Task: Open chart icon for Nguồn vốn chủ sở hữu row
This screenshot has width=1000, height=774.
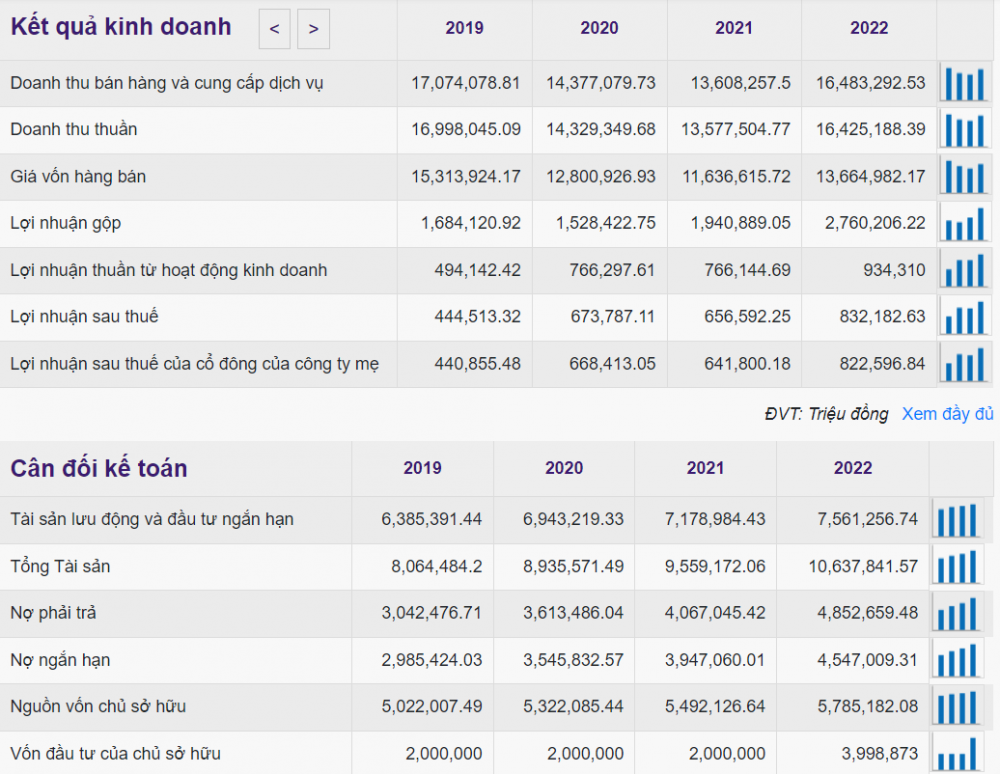Action: pyautogui.click(x=957, y=707)
